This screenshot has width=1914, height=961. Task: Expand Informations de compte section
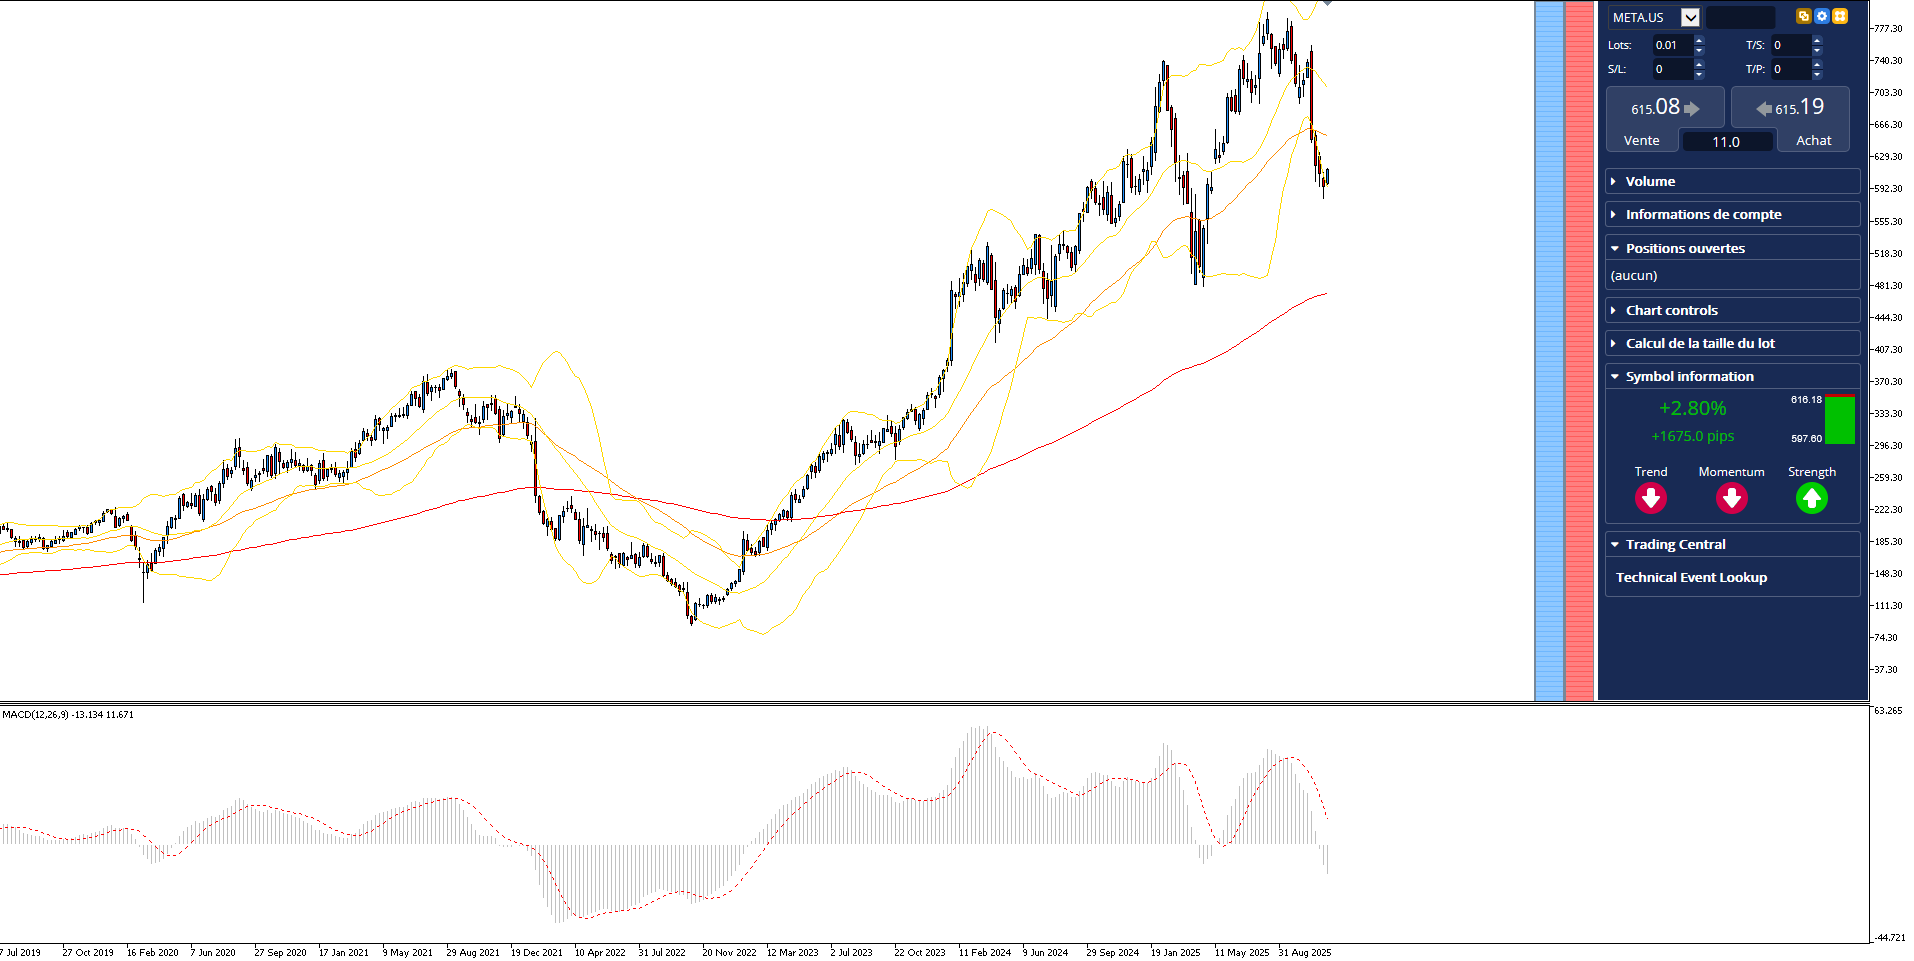1733,214
